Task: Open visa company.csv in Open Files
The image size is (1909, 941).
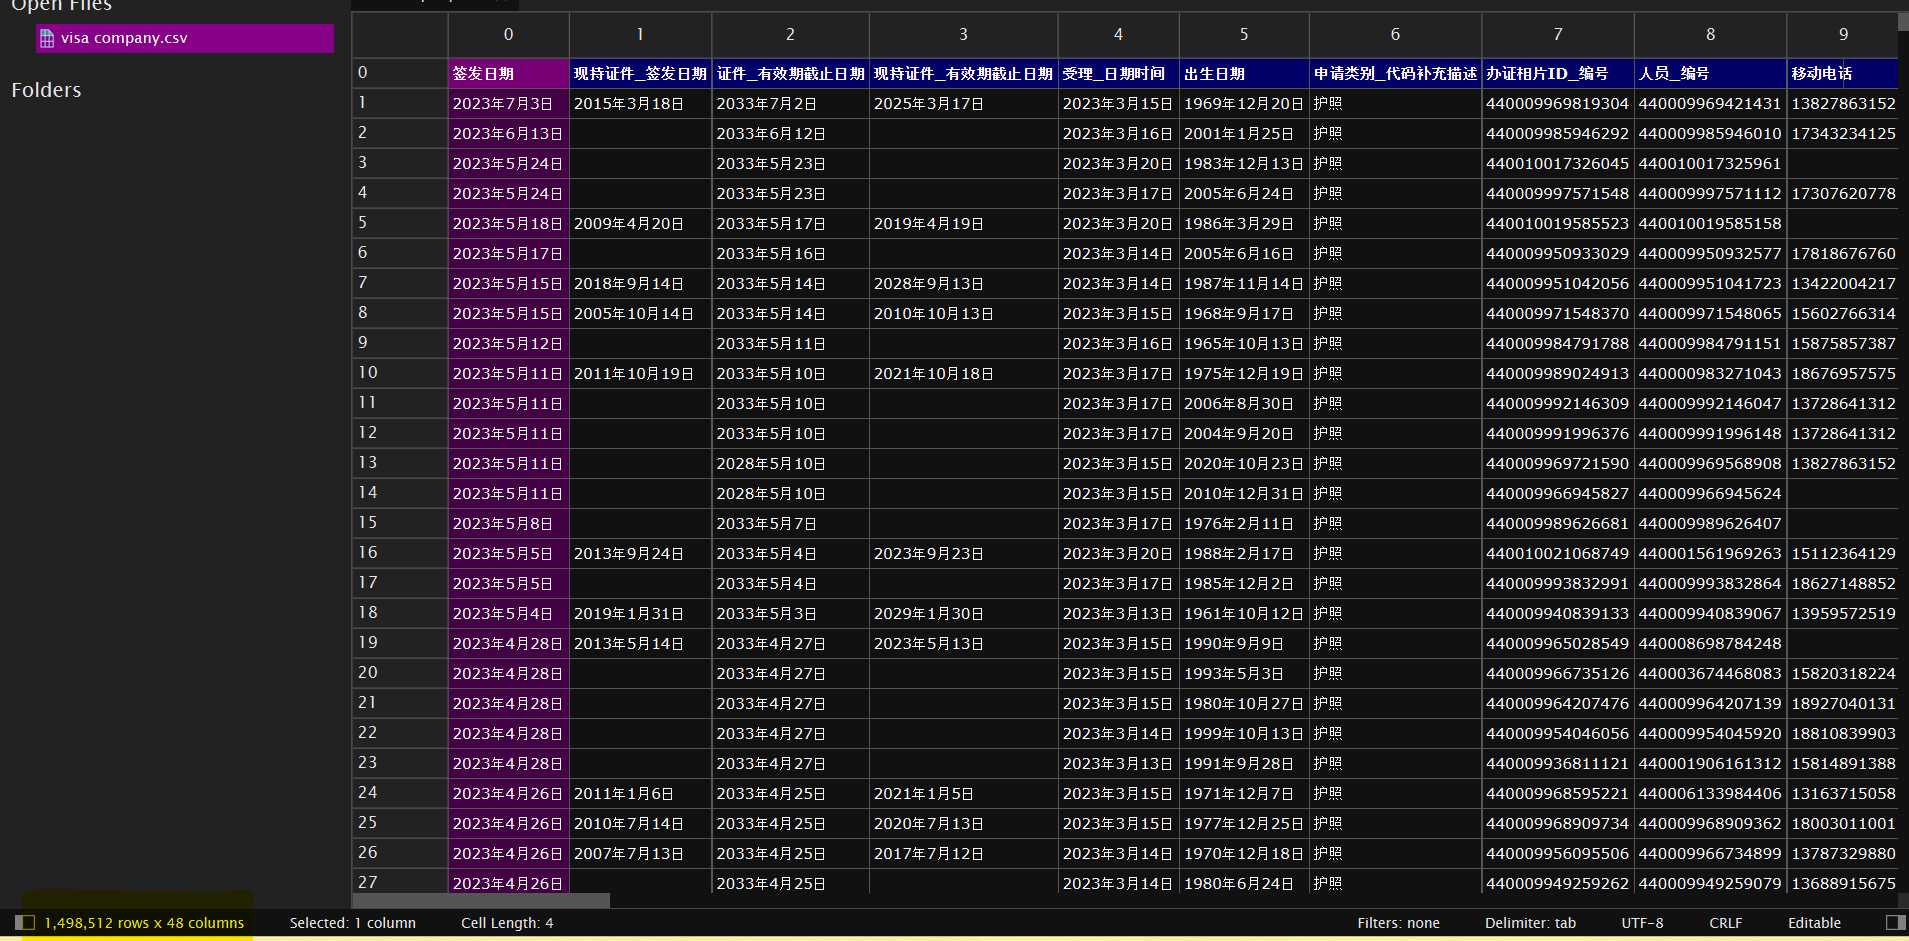Action: (x=185, y=38)
